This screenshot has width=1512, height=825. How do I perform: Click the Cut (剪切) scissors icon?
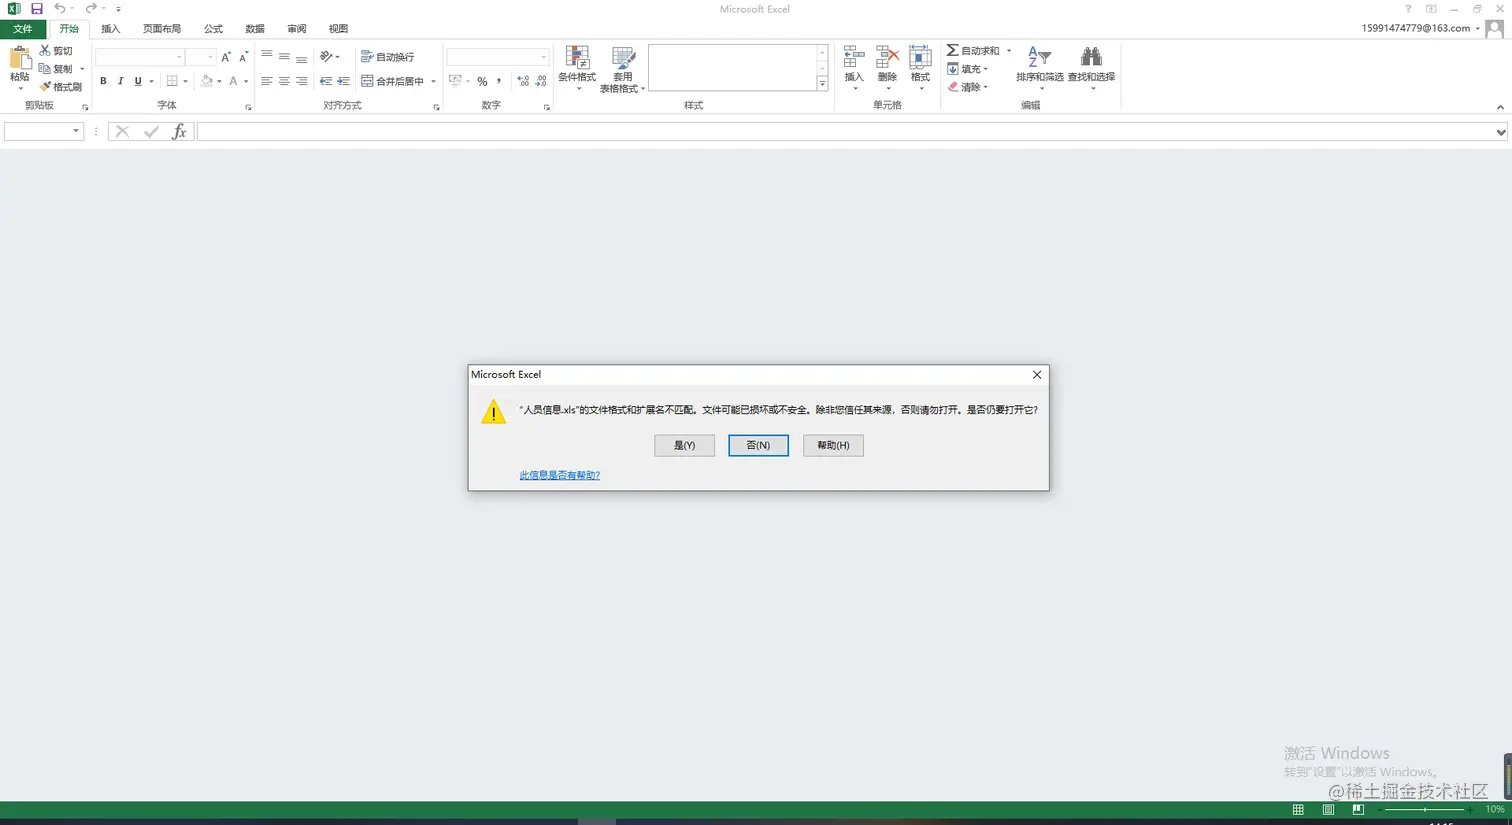tap(45, 50)
